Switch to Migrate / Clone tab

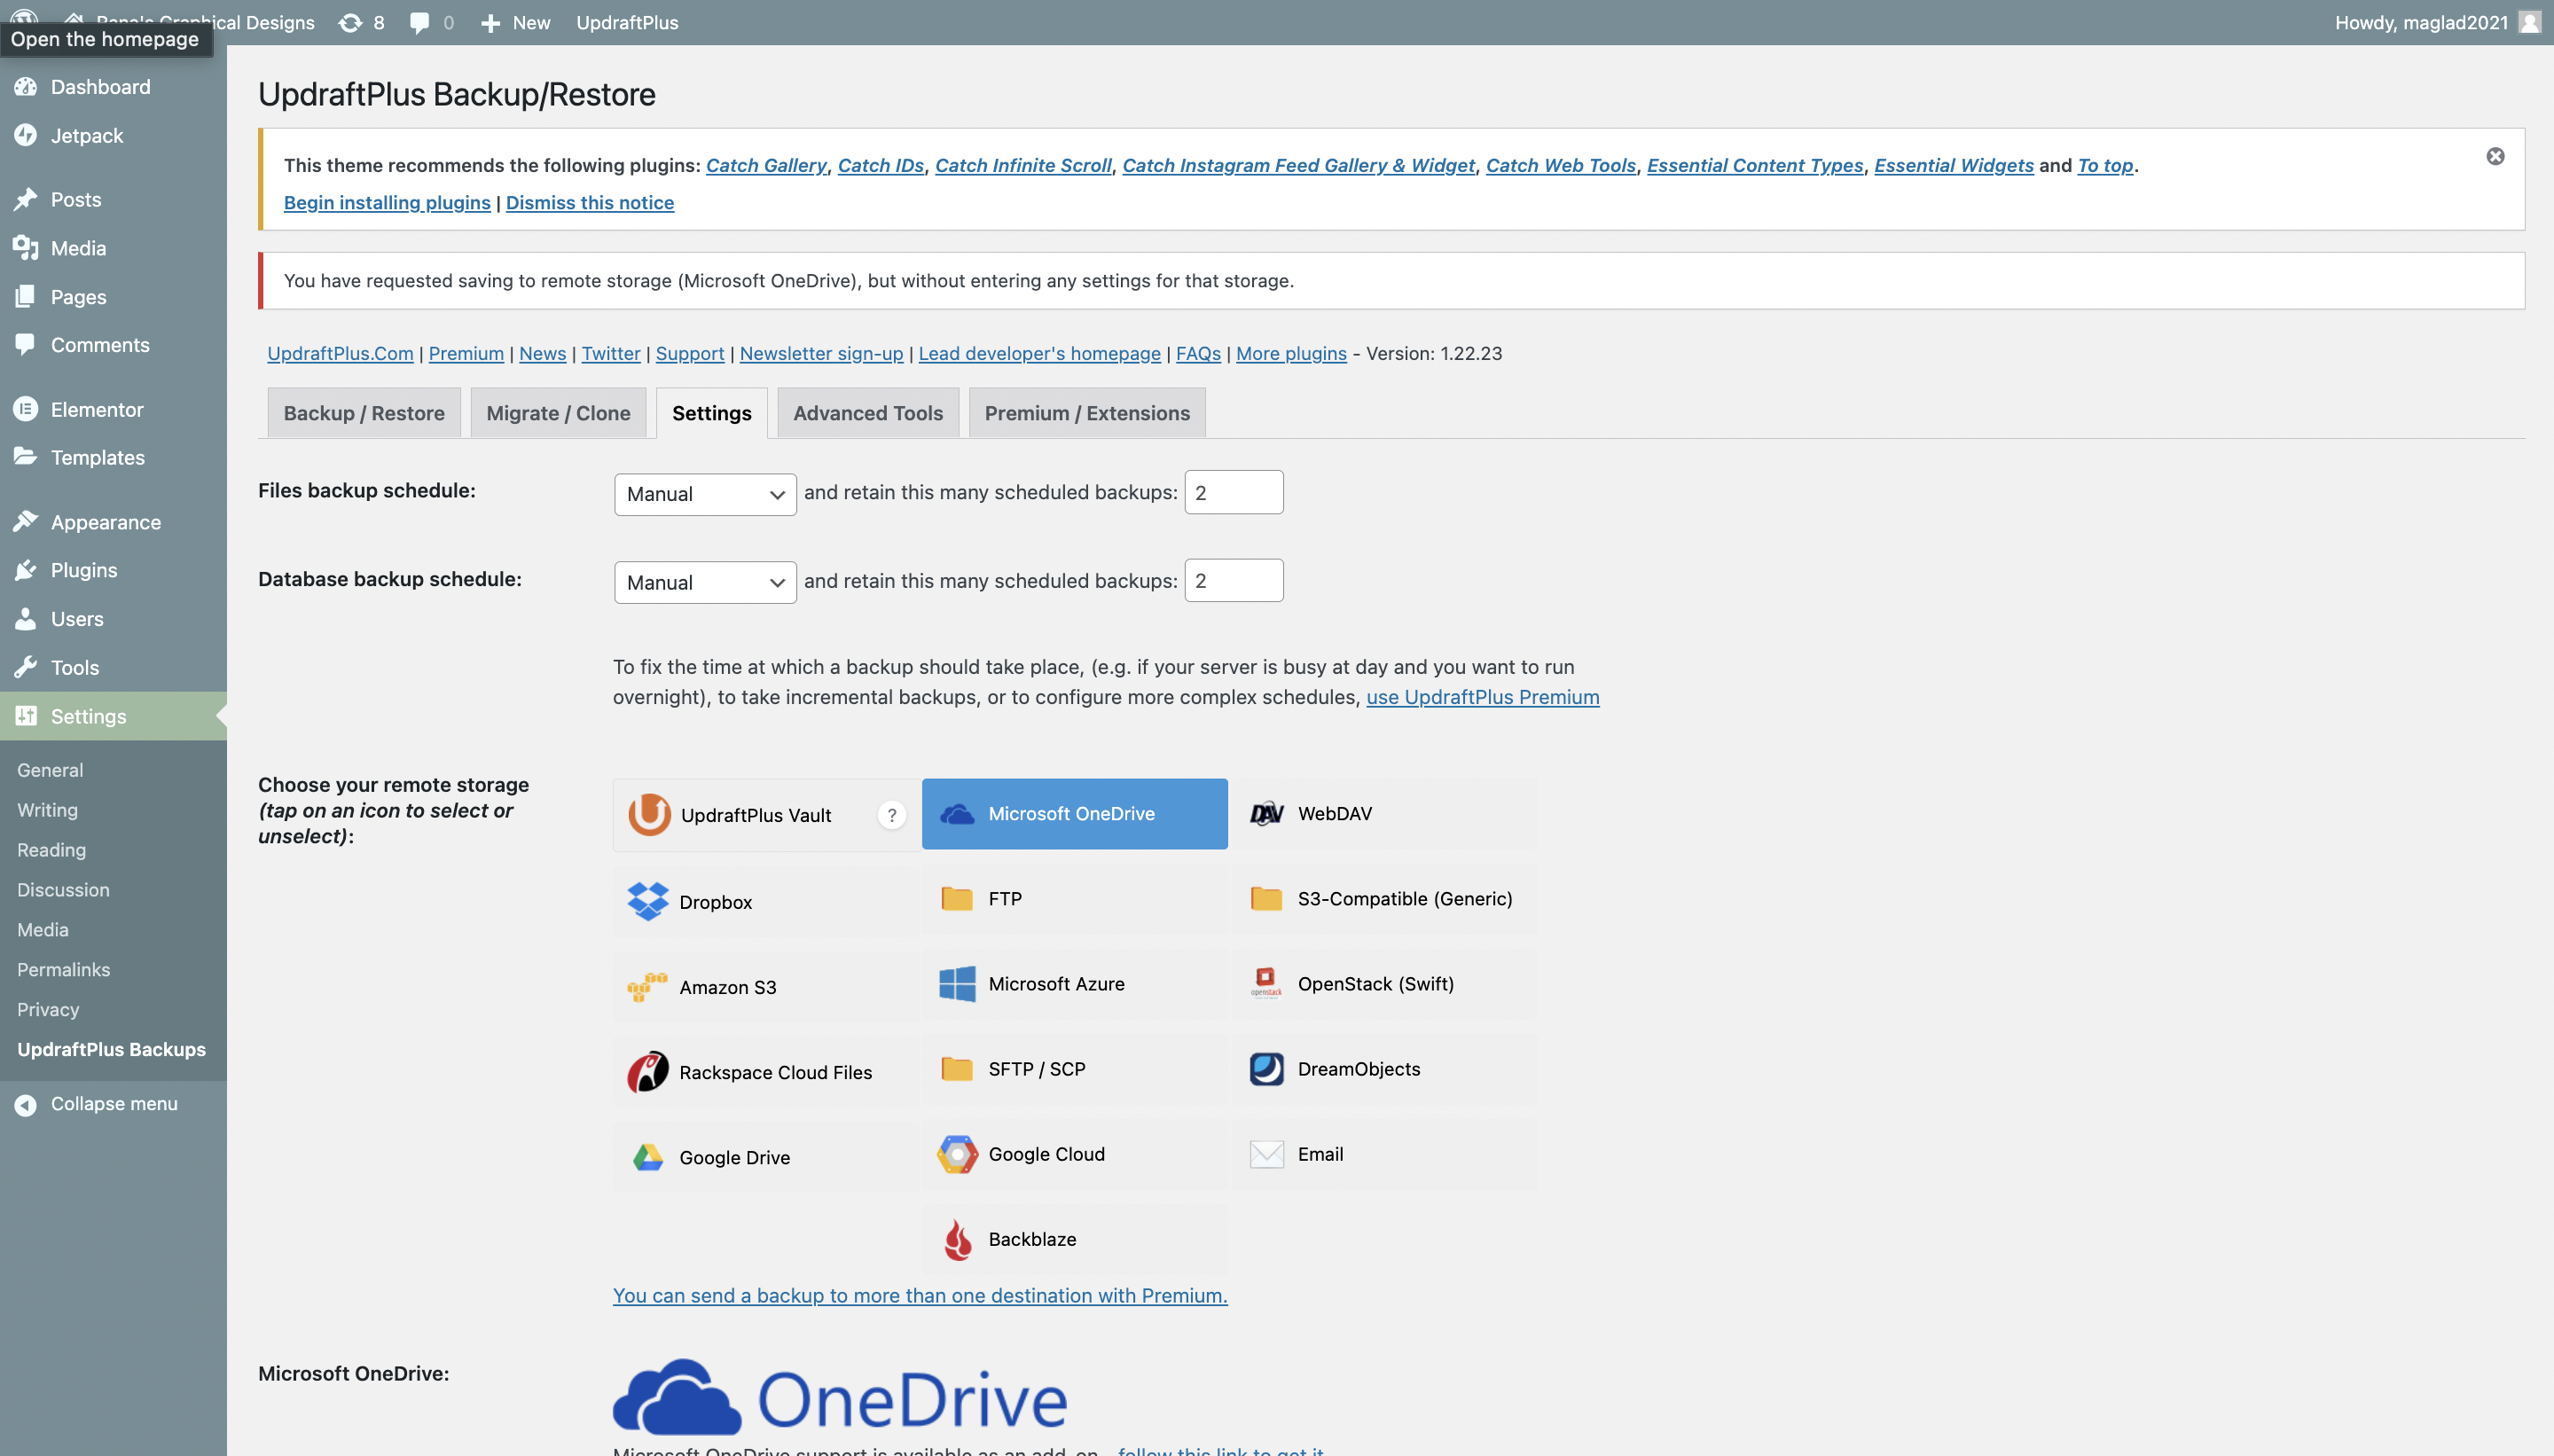pos(558,413)
